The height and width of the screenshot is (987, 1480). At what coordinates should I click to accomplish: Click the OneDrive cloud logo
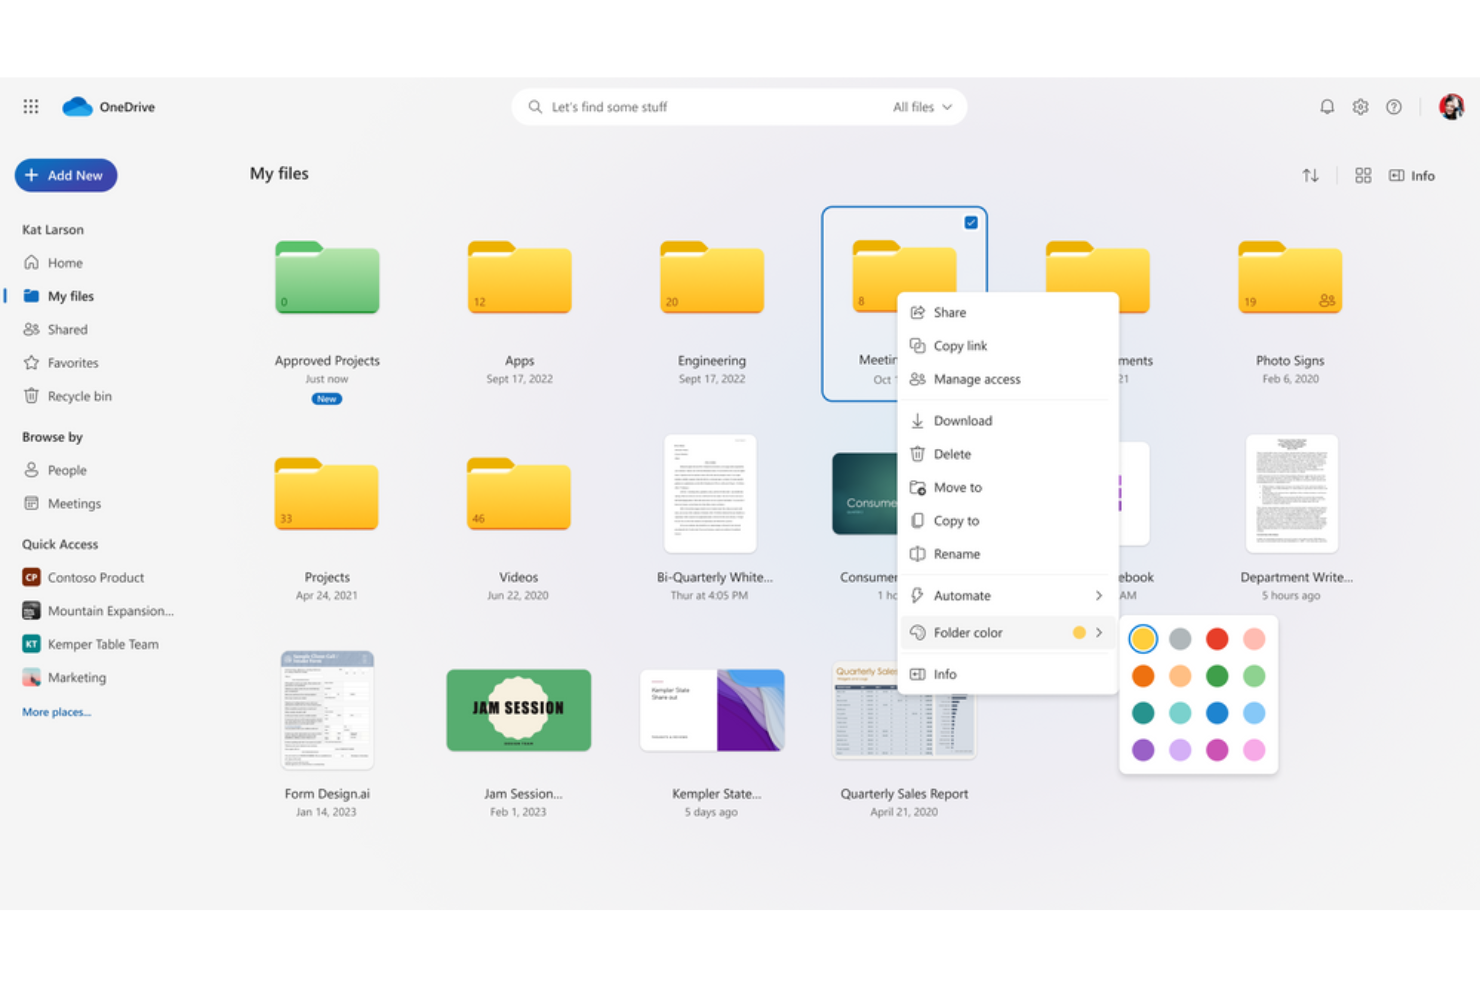pos(77,106)
